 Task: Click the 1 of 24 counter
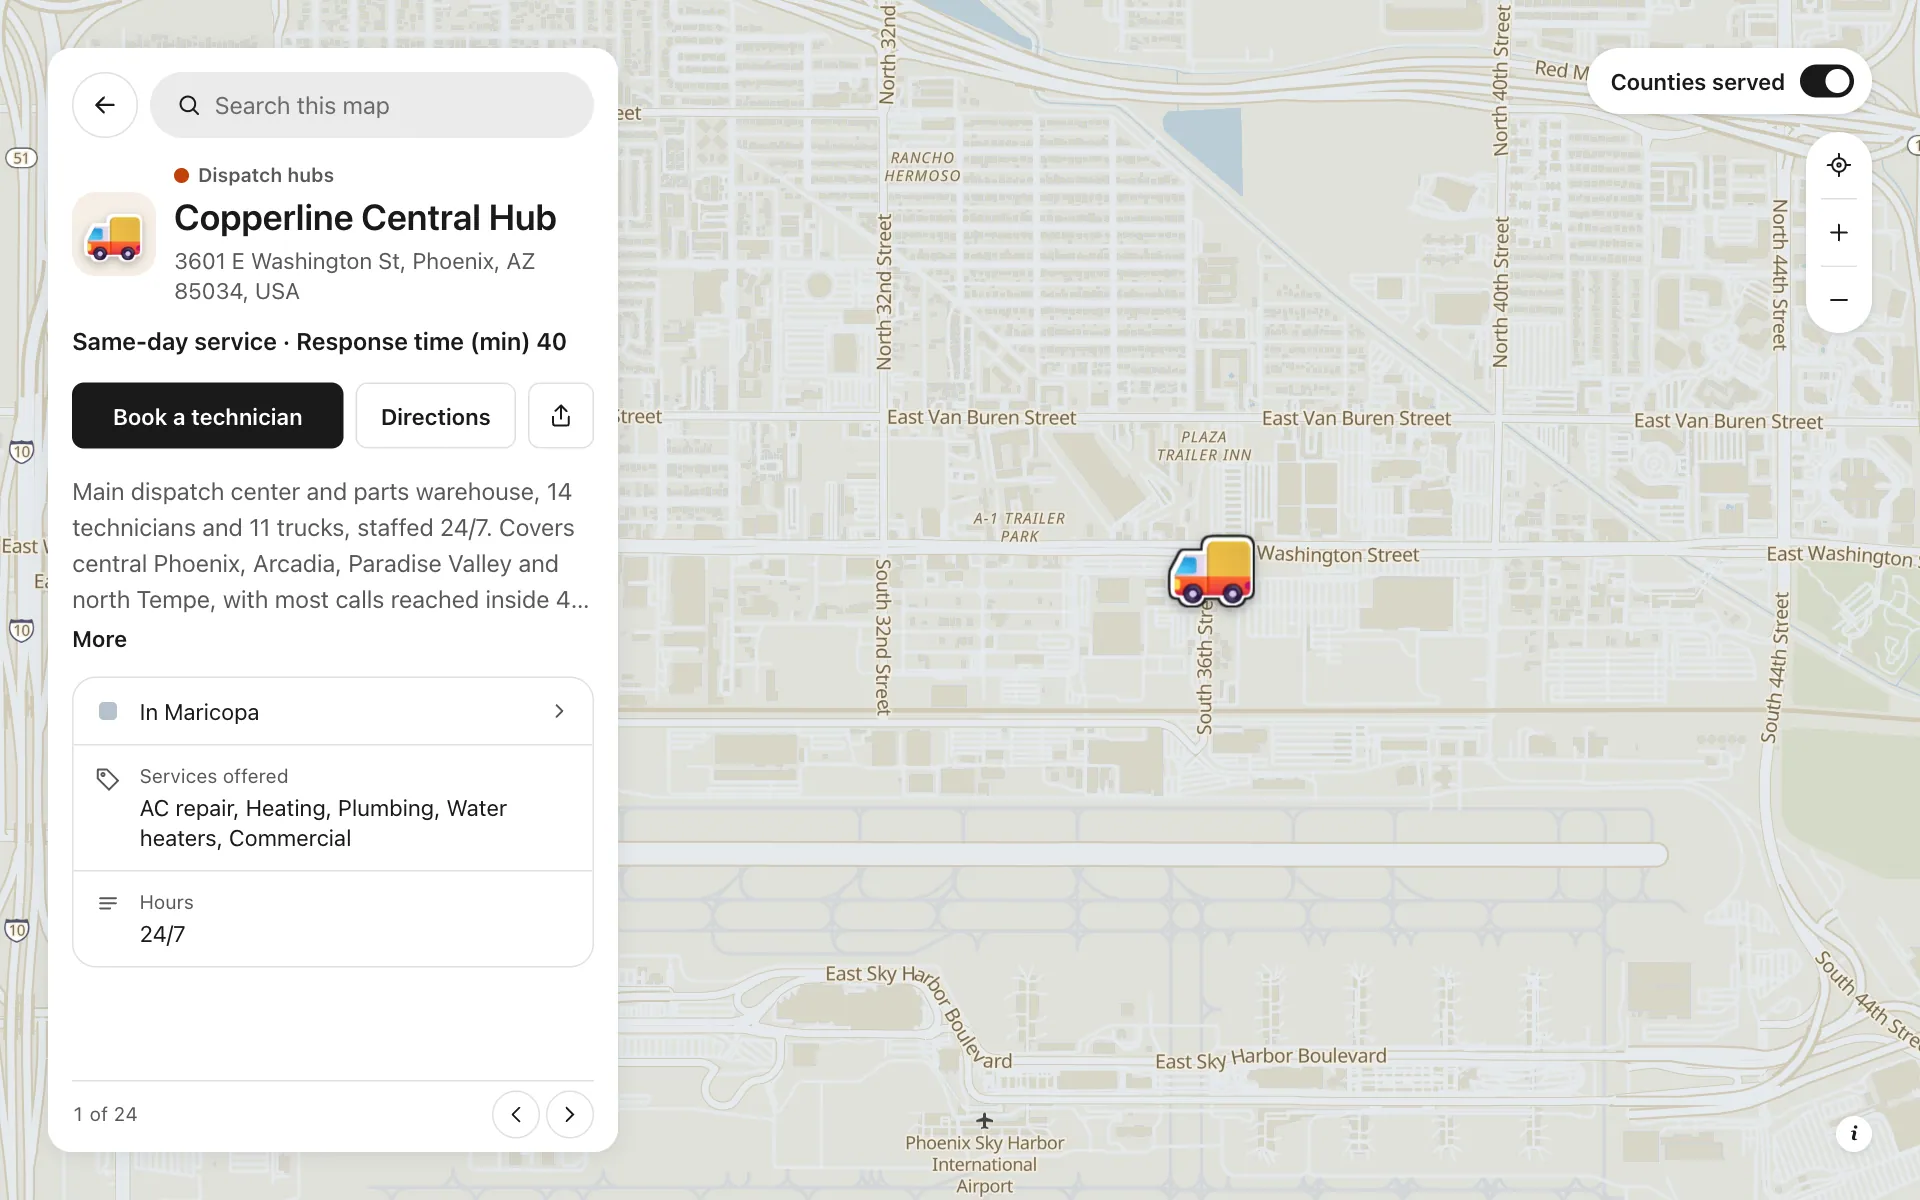coord(105,1114)
